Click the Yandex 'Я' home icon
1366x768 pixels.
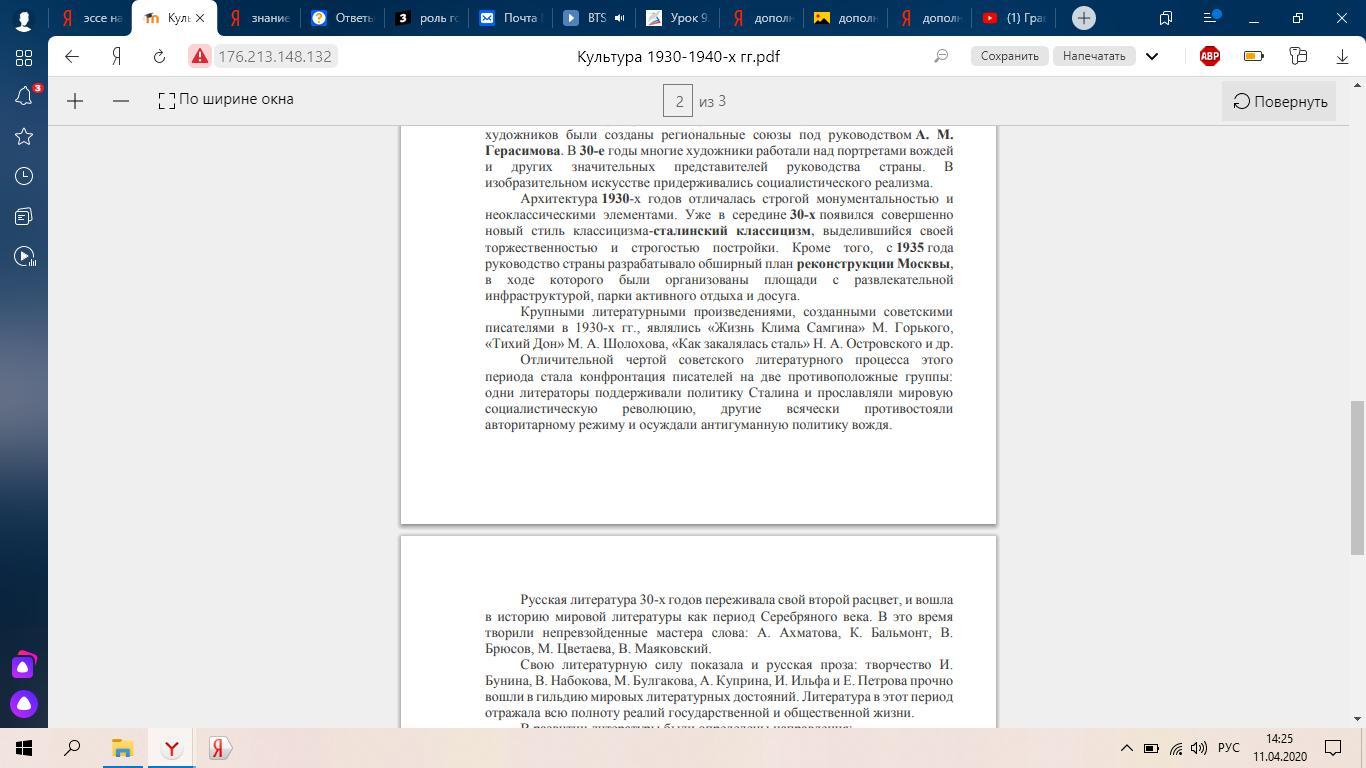point(116,56)
